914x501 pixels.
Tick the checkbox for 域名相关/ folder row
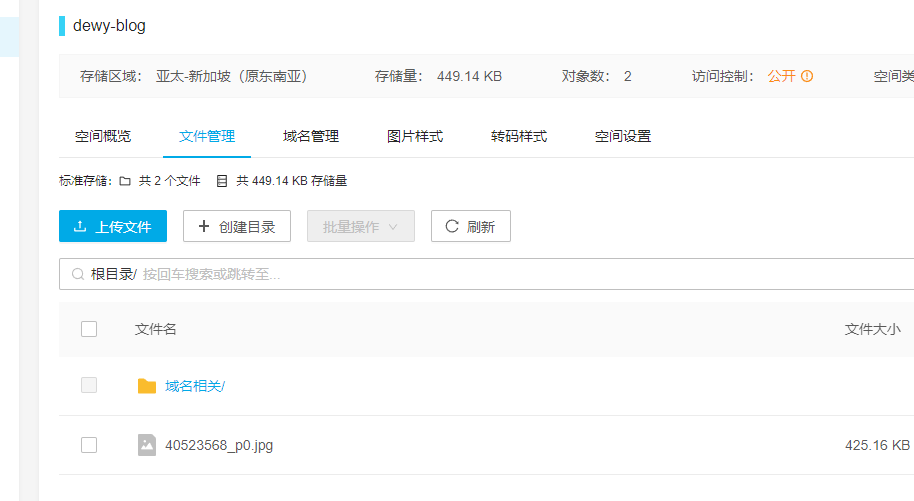click(89, 386)
